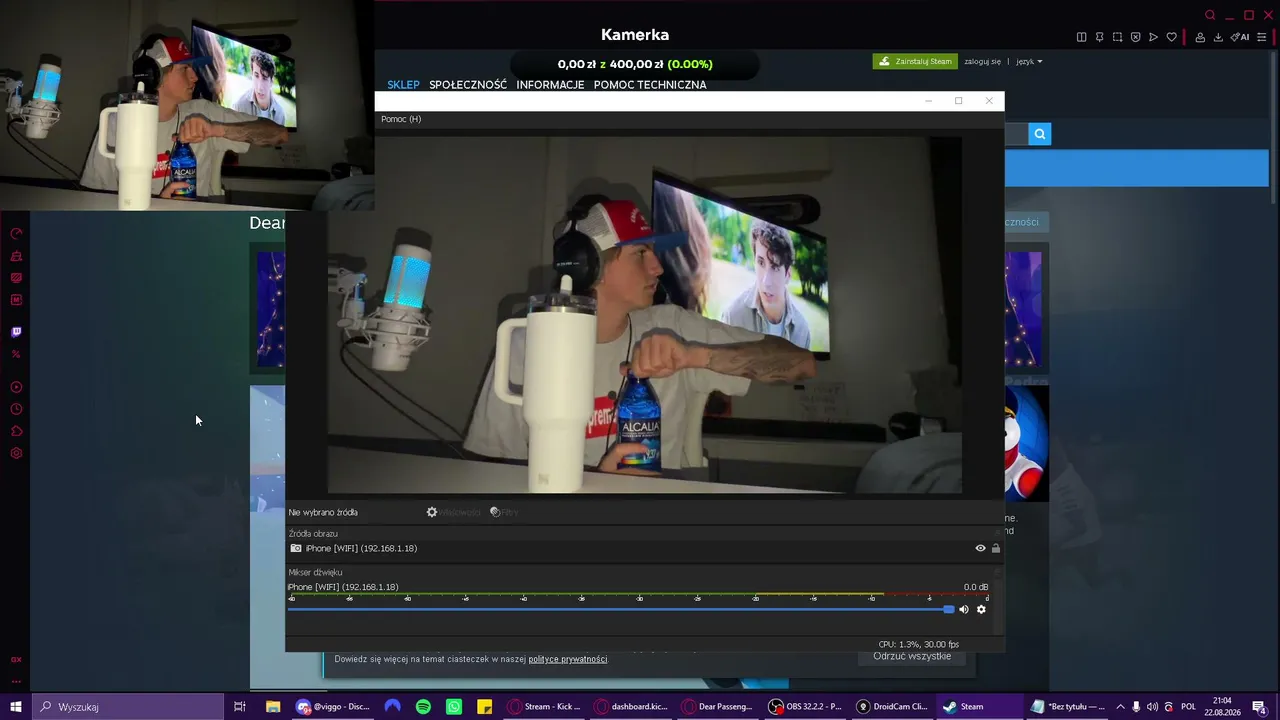Click the Windows Wyszukaj search box
1280x720 pixels.
pyautogui.click(x=130, y=707)
